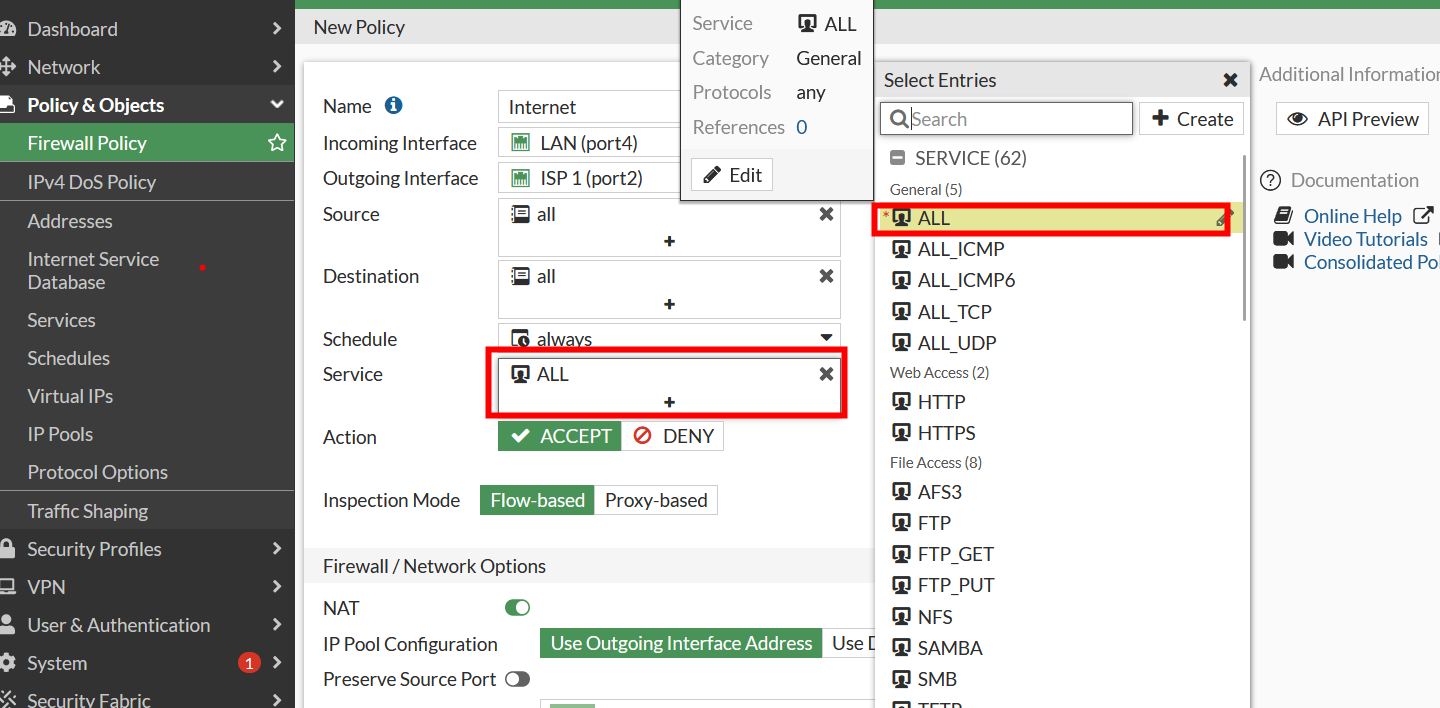Open Virtual IPs in the sidebar

tap(70, 396)
